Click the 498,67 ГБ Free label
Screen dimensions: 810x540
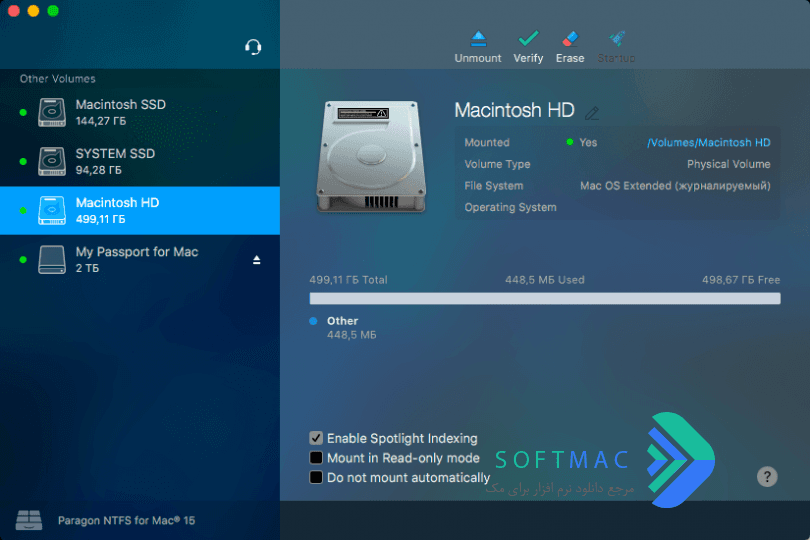pos(741,280)
